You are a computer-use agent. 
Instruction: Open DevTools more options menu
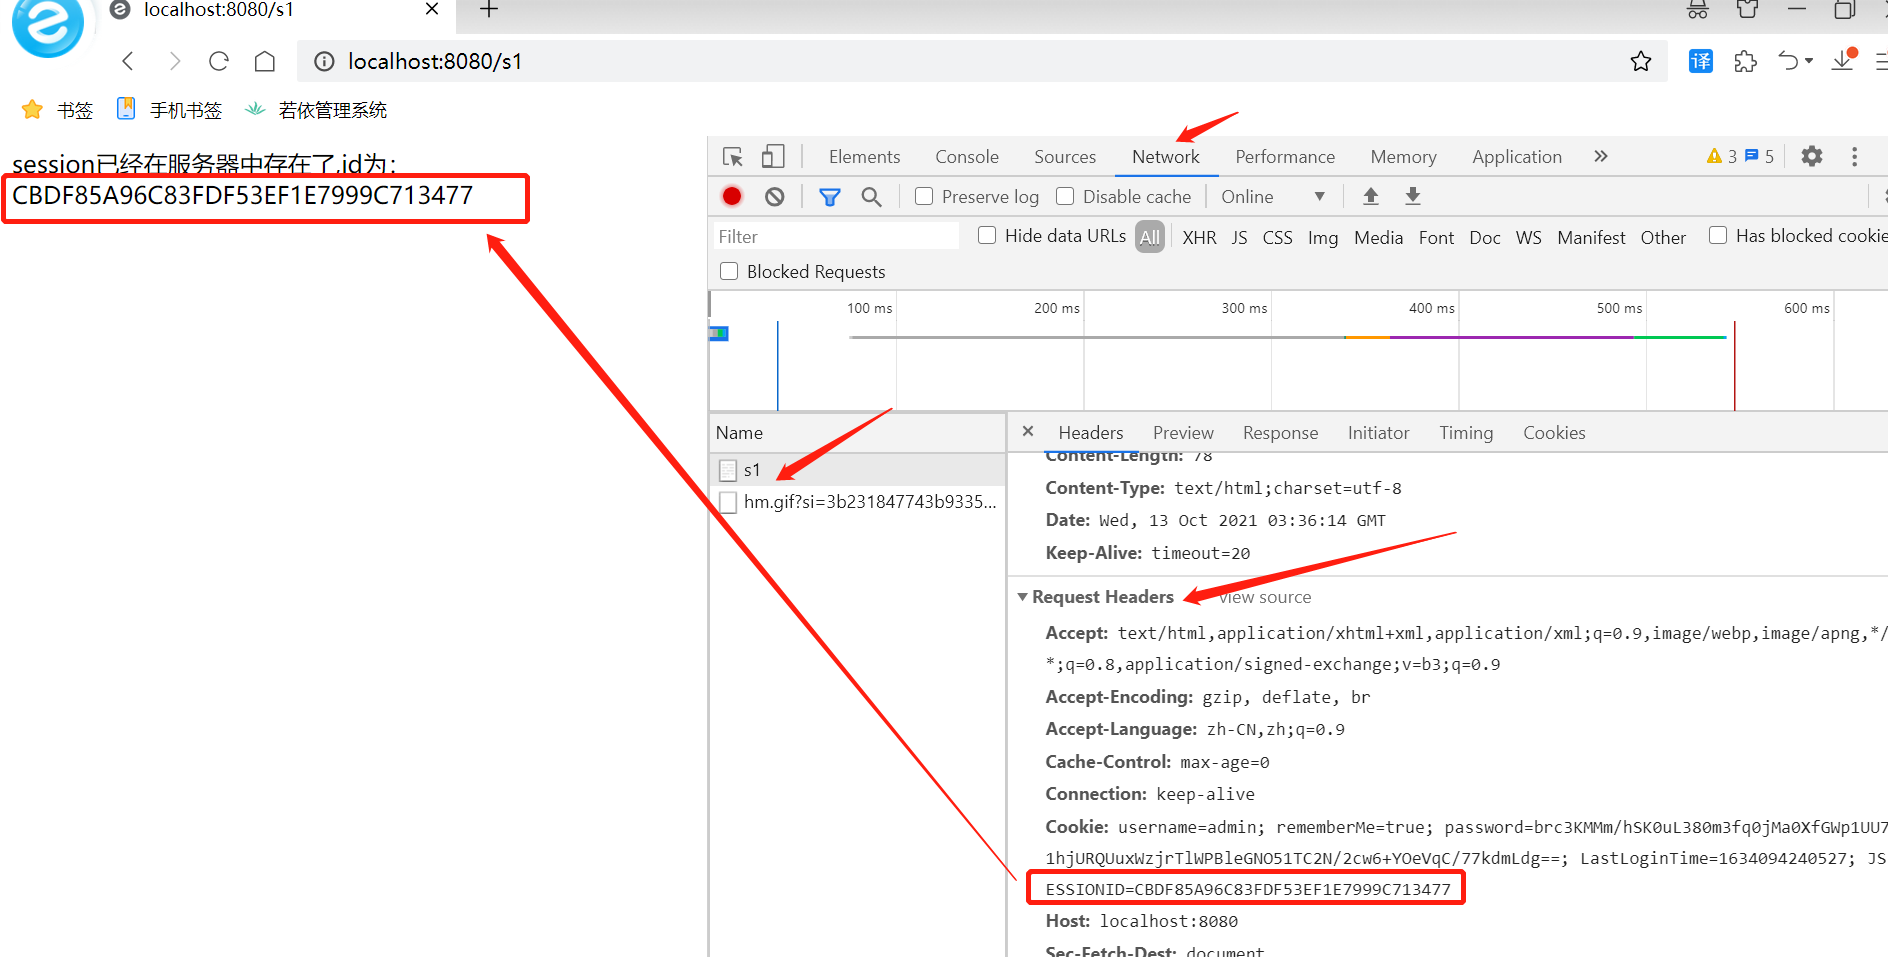1855,156
